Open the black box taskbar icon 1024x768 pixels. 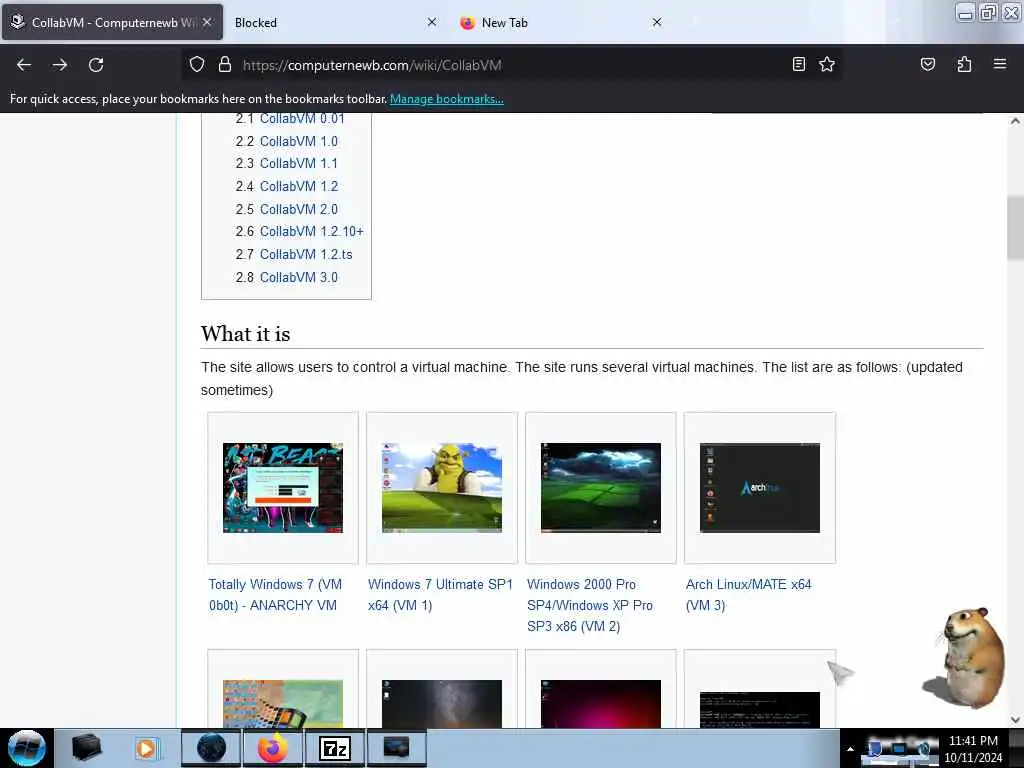coord(86,748)
